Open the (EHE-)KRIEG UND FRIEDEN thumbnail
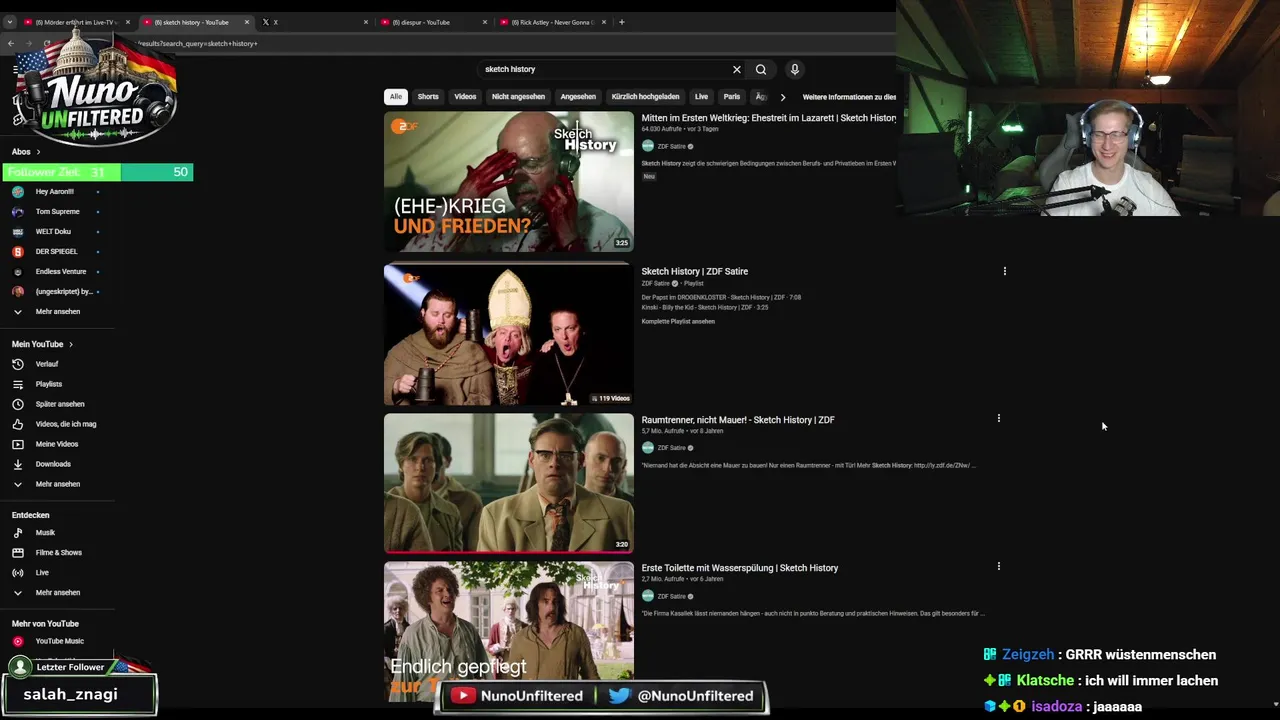 [509, 181]
